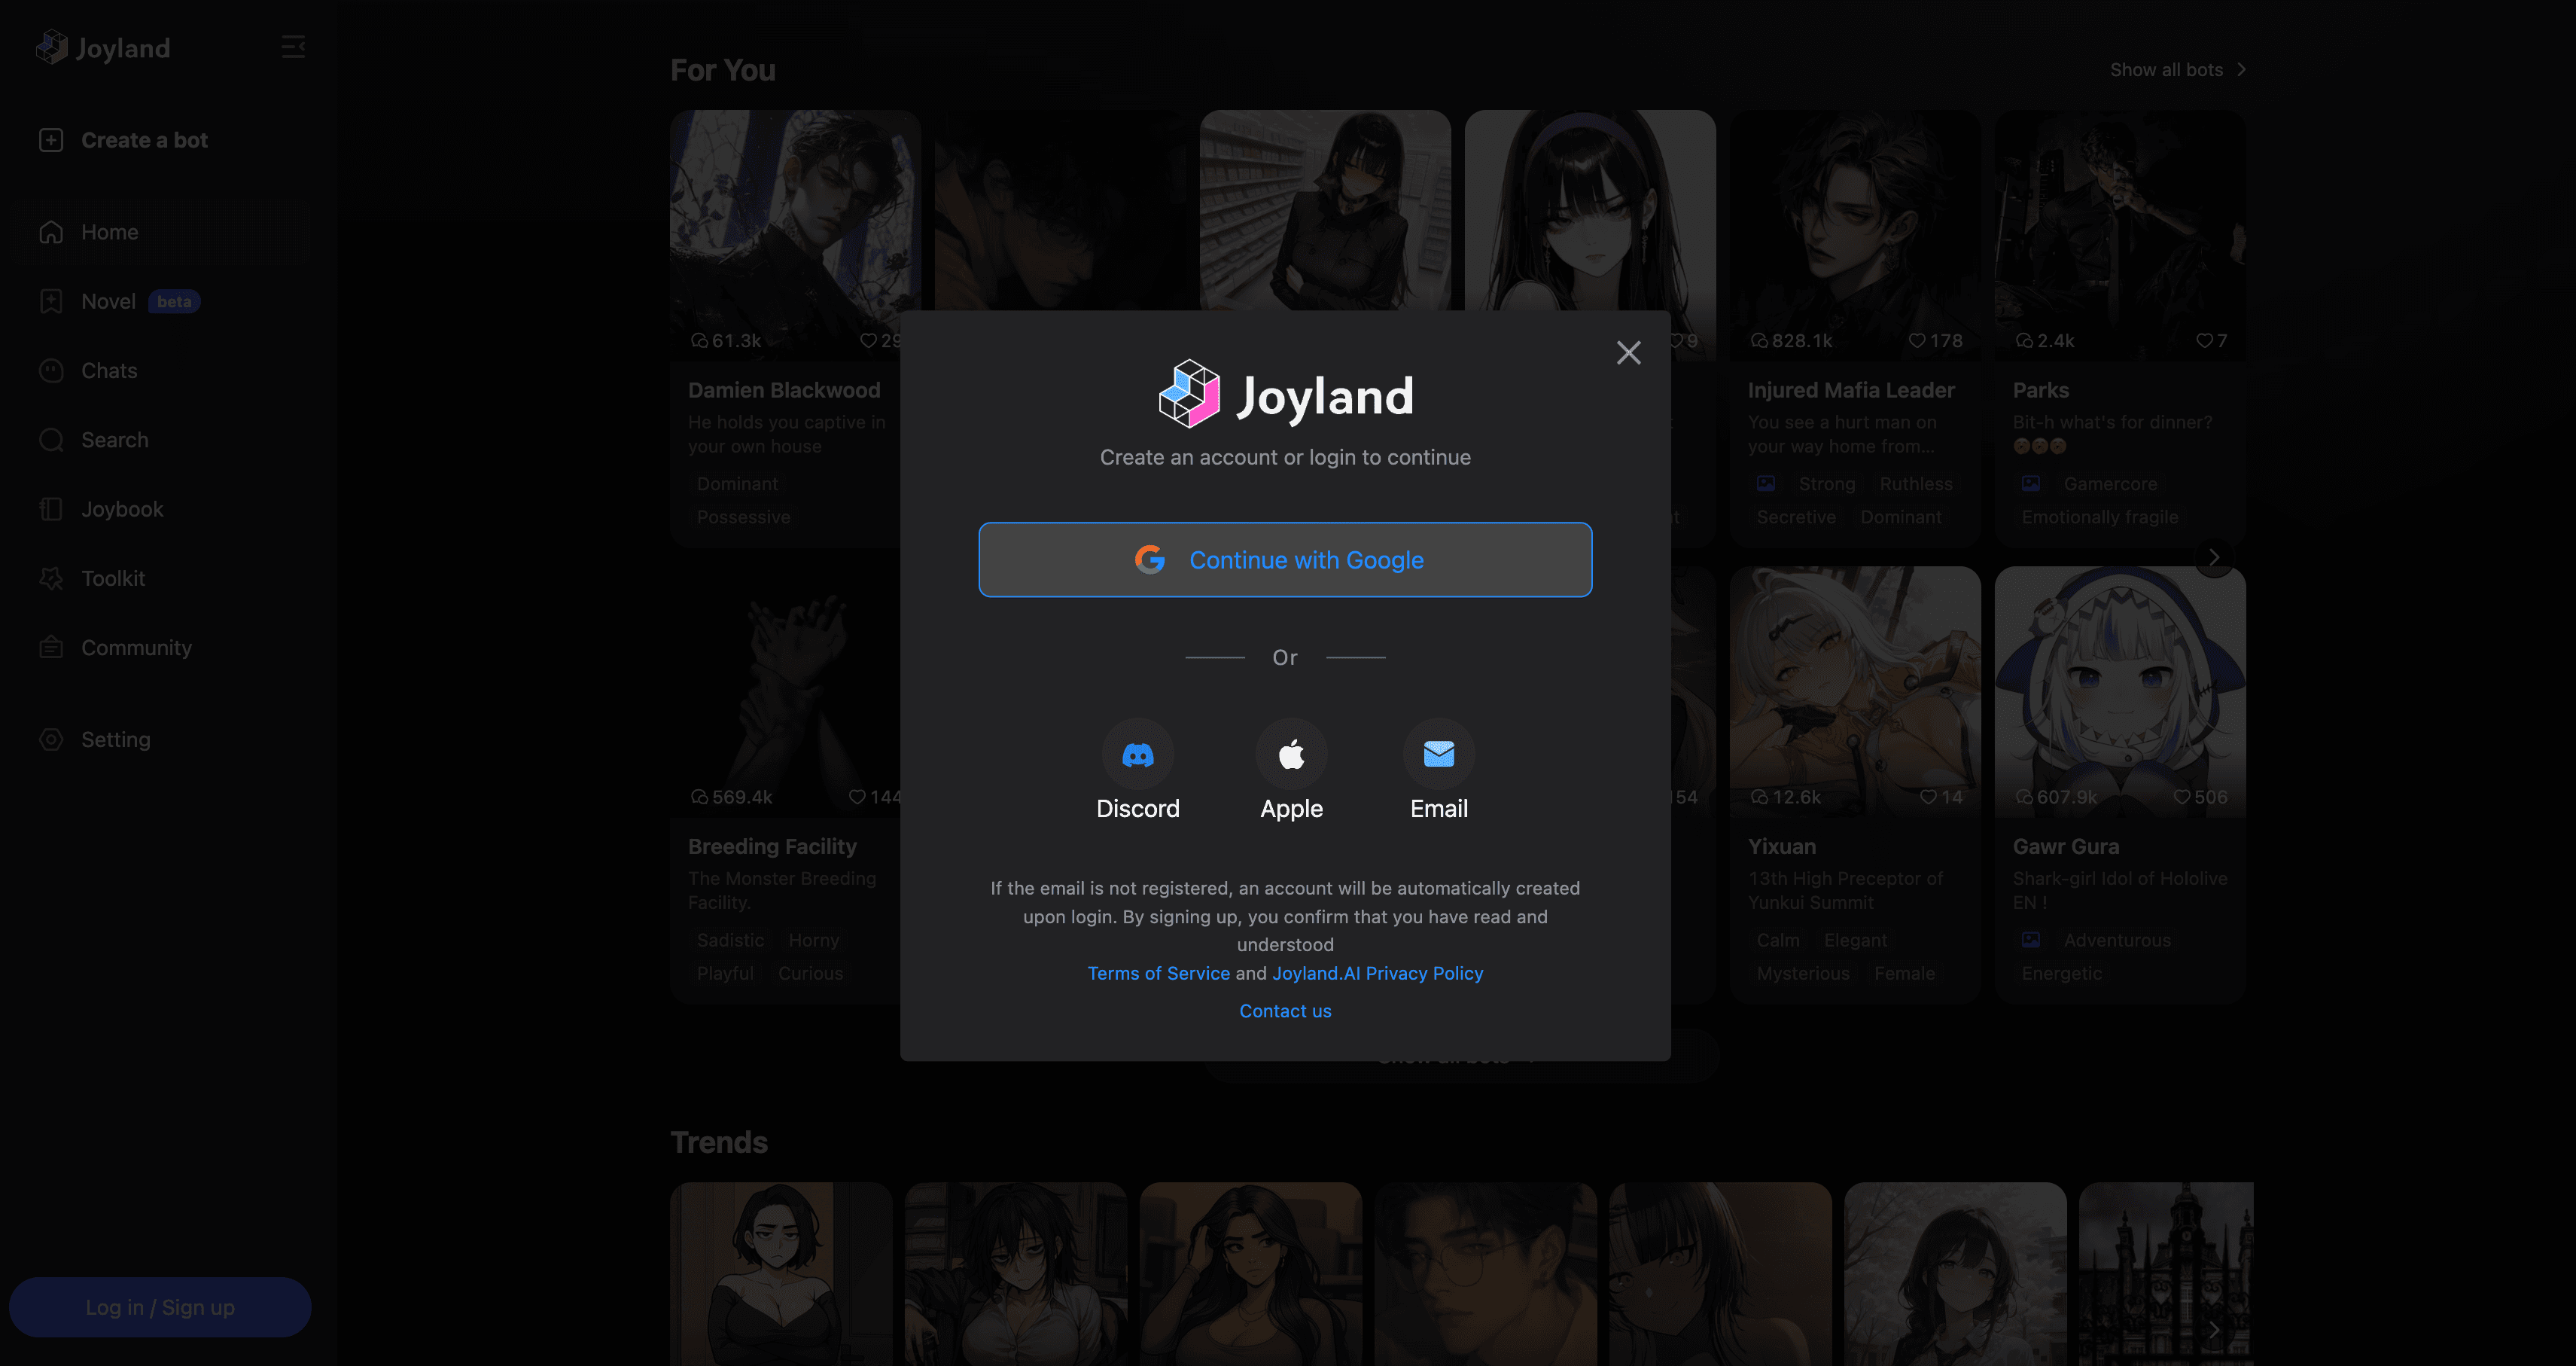Select Adventurous tag on Gawr Gura

2117,940
